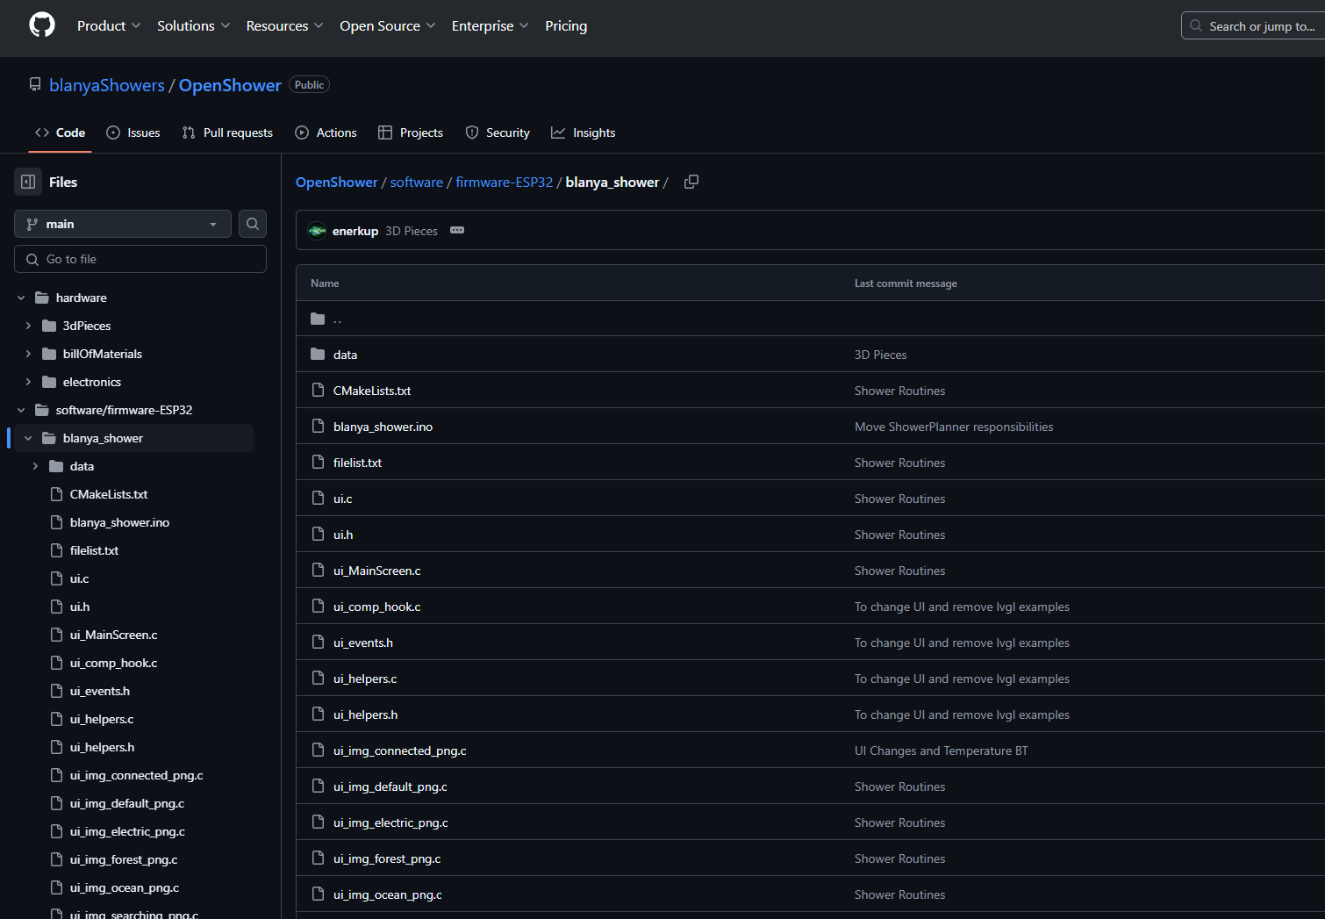Navigate to software breadcrumb link
The width and height of the screenshot is (1325, 919).
[416, 182]
